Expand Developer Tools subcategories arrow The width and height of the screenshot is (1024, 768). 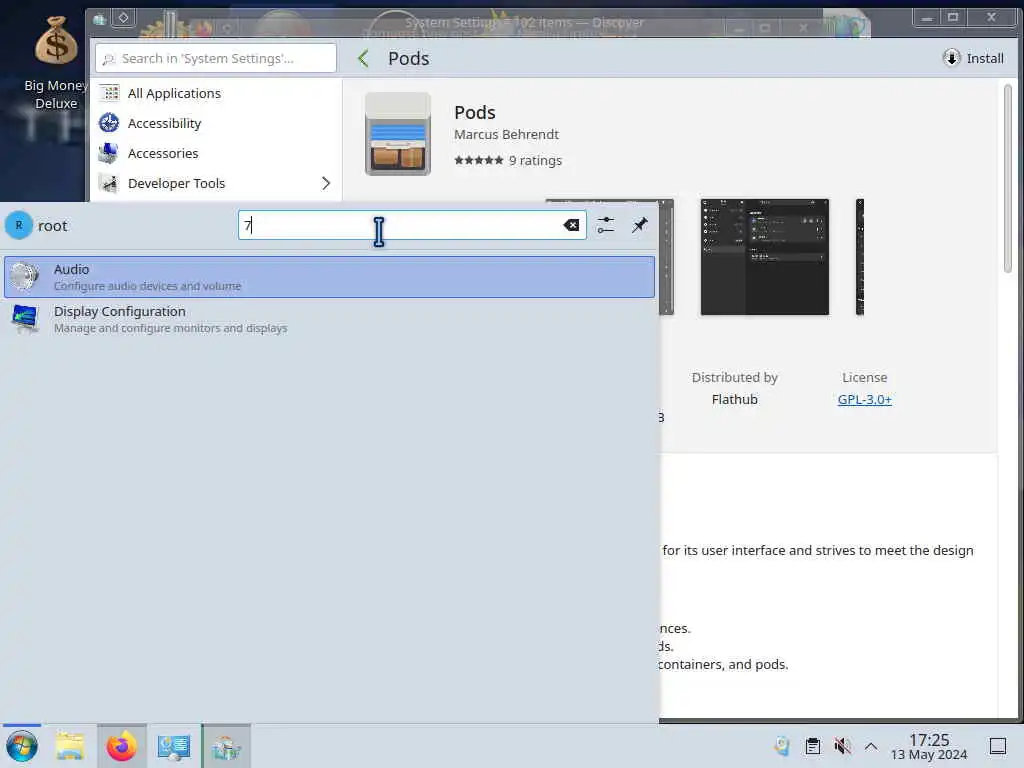tap(326, 184)
